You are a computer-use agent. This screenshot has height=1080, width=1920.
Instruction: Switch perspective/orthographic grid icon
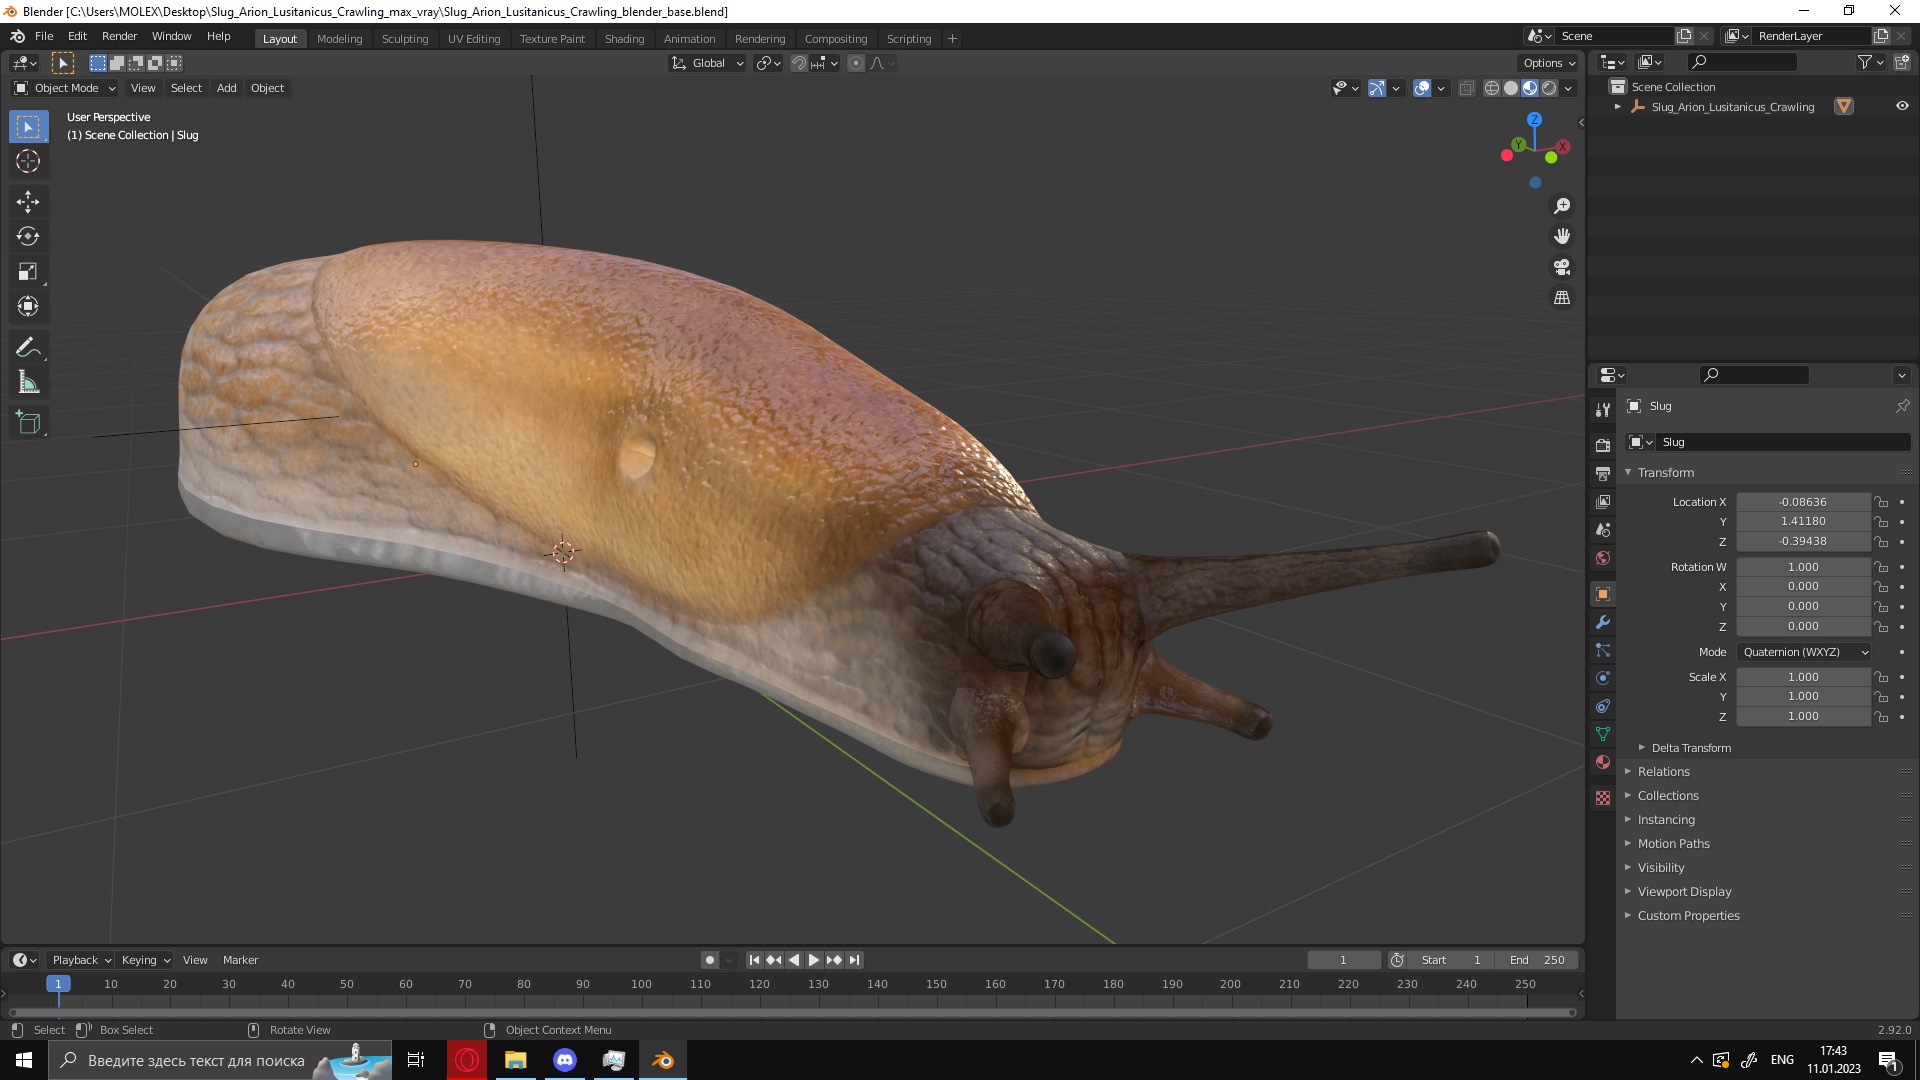pyautogui.click(x=1562, y=298)
